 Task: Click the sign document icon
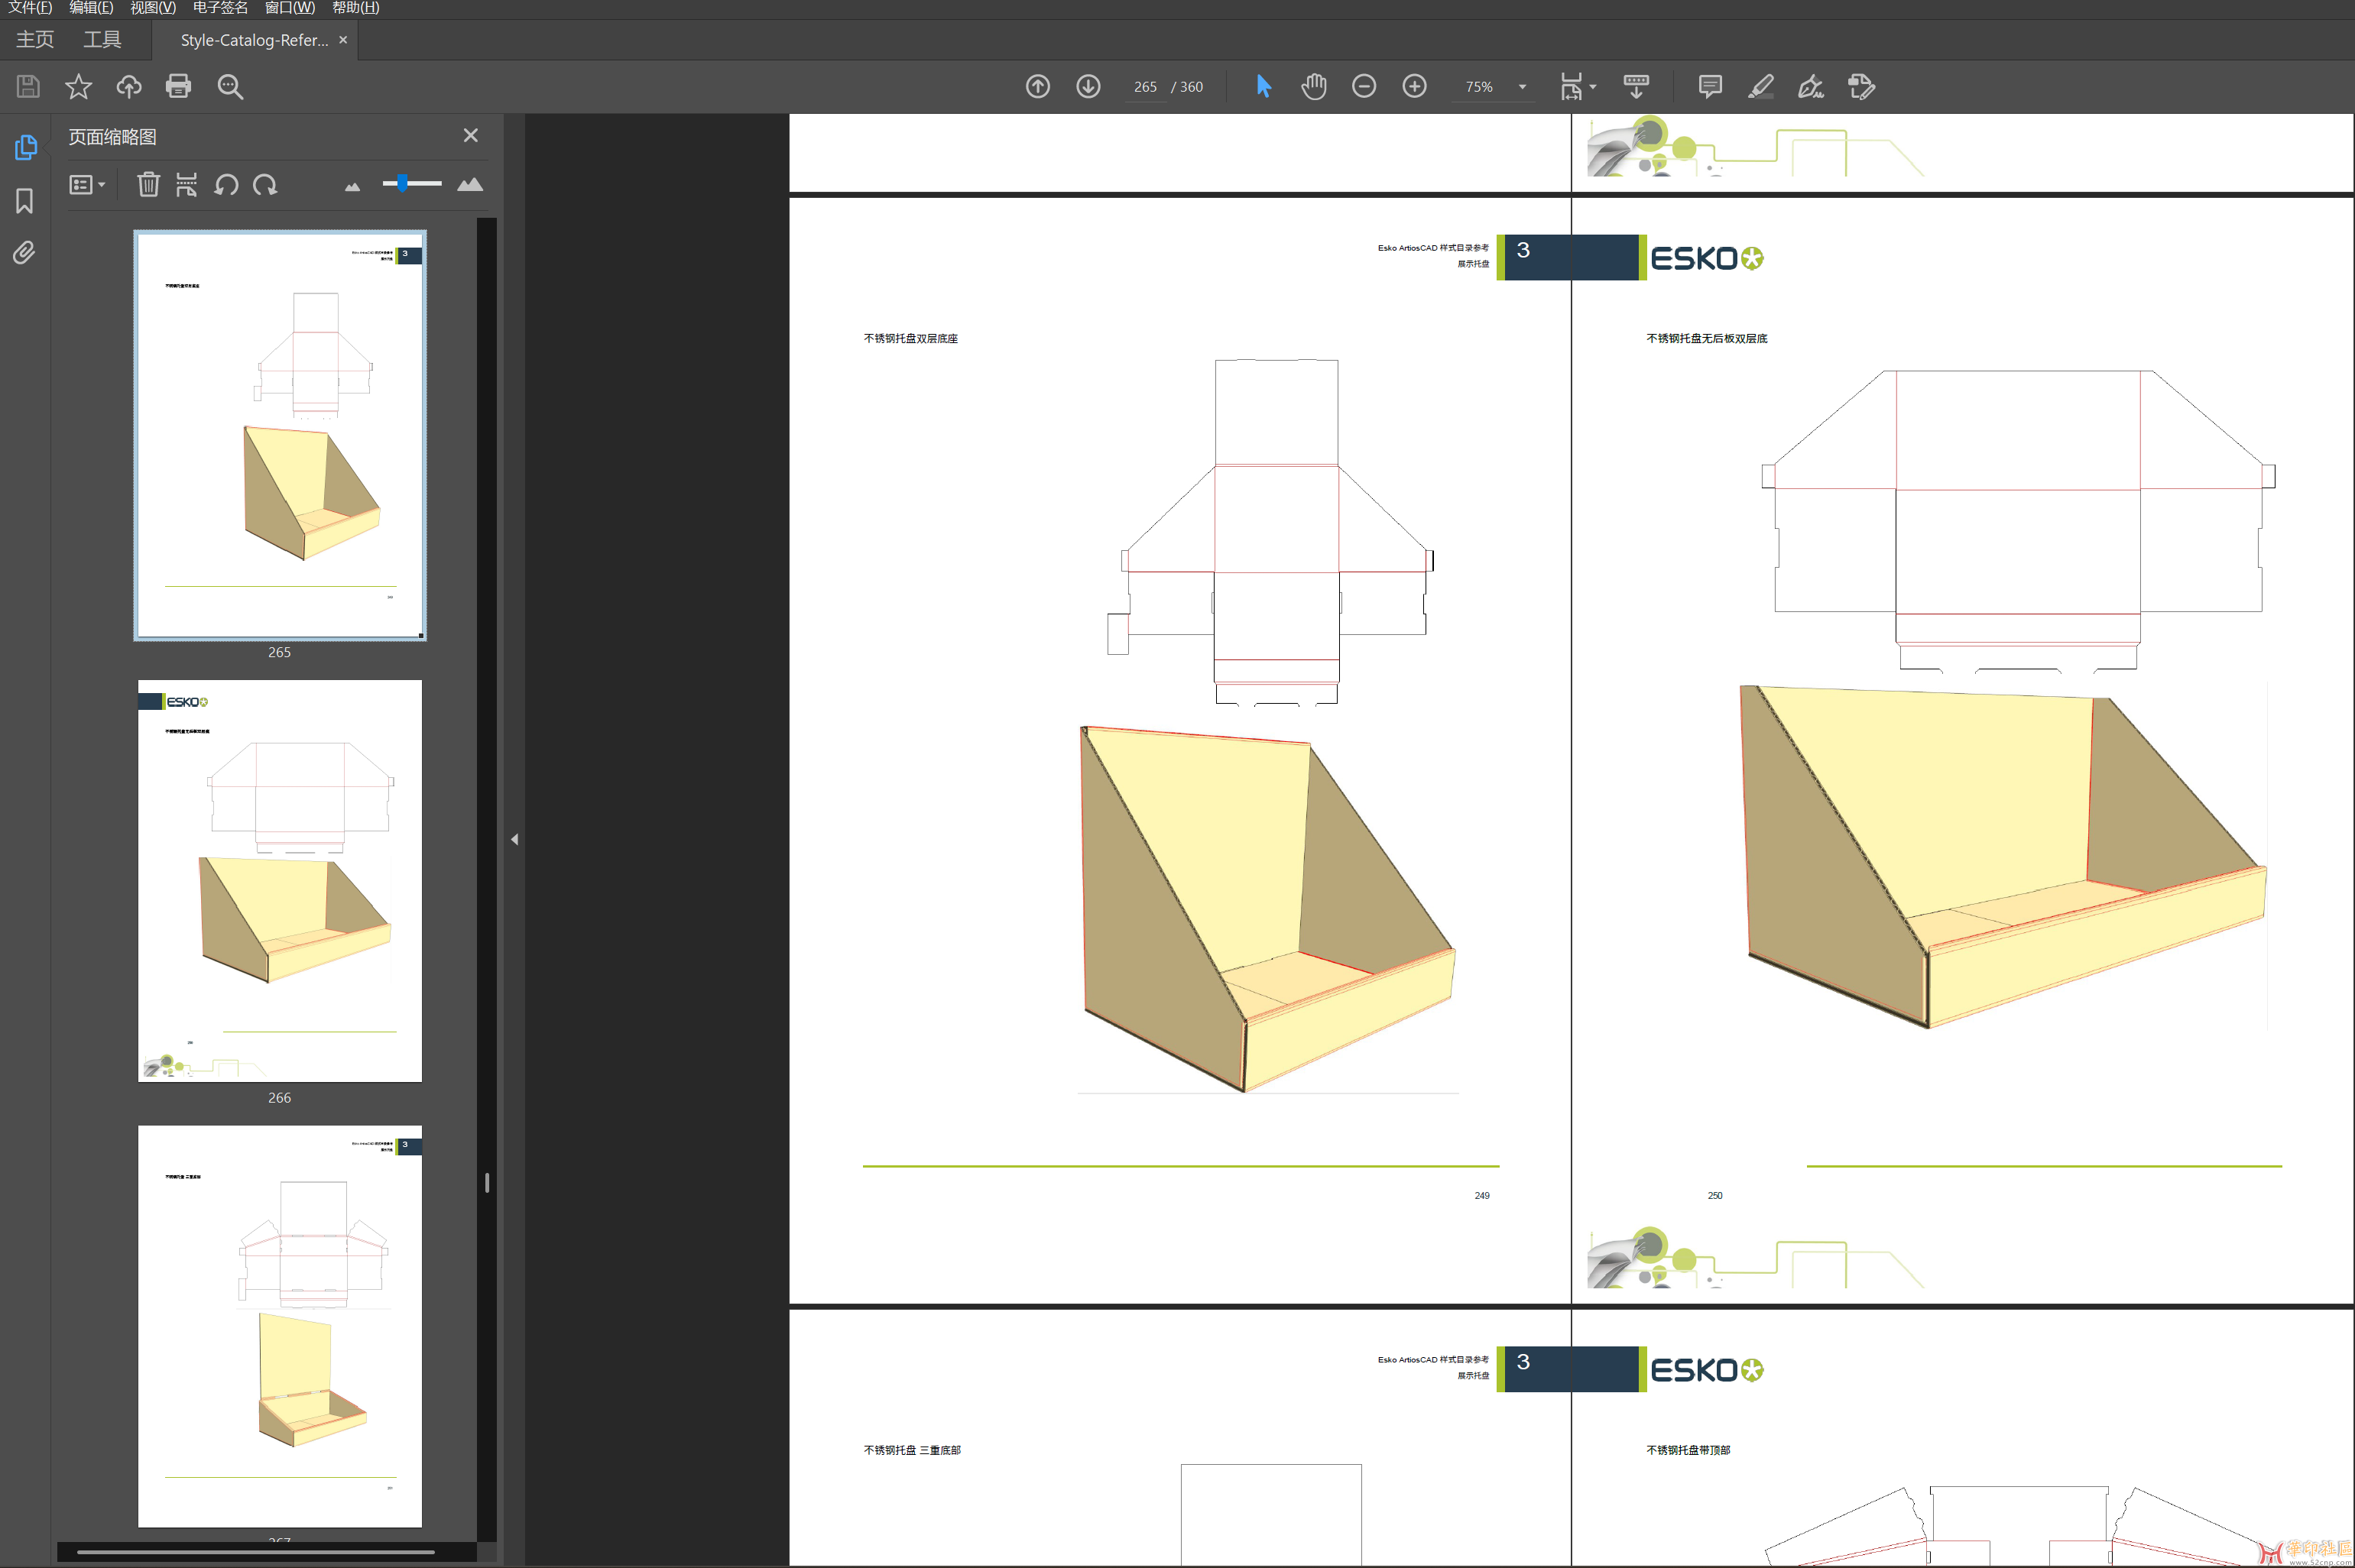[1811, 87]
